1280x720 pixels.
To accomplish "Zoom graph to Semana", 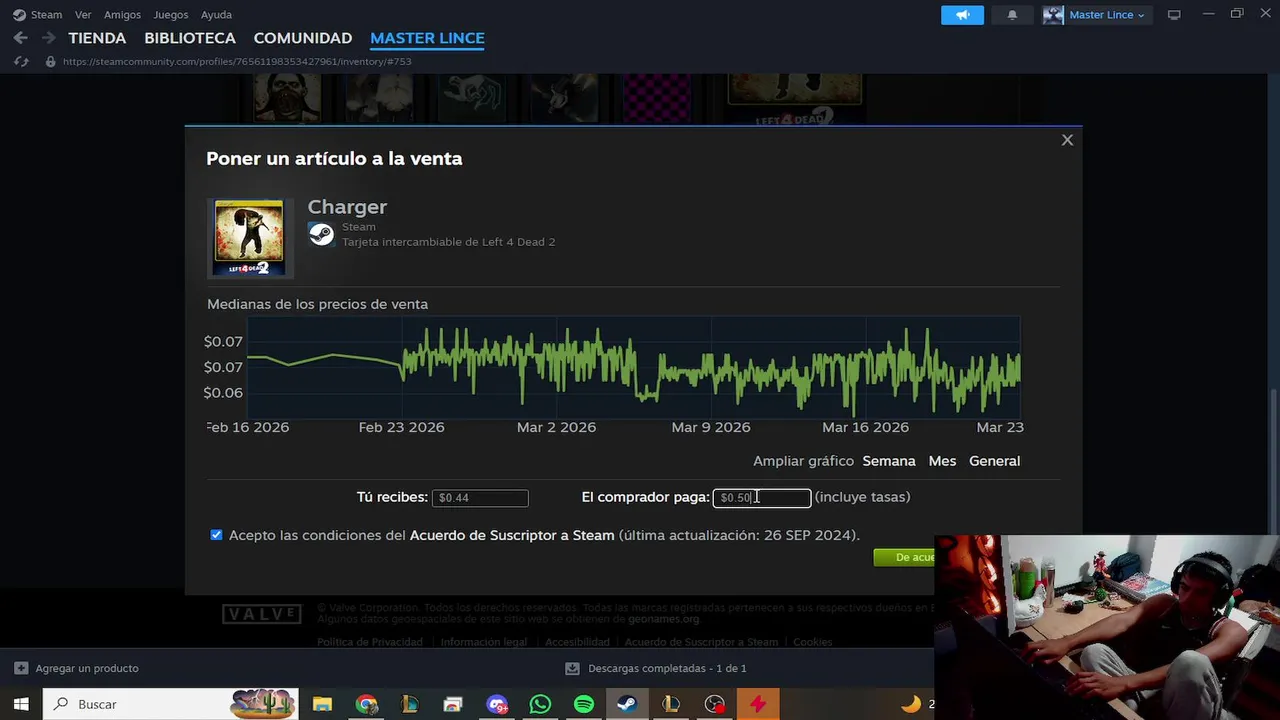I will (889, 461).
